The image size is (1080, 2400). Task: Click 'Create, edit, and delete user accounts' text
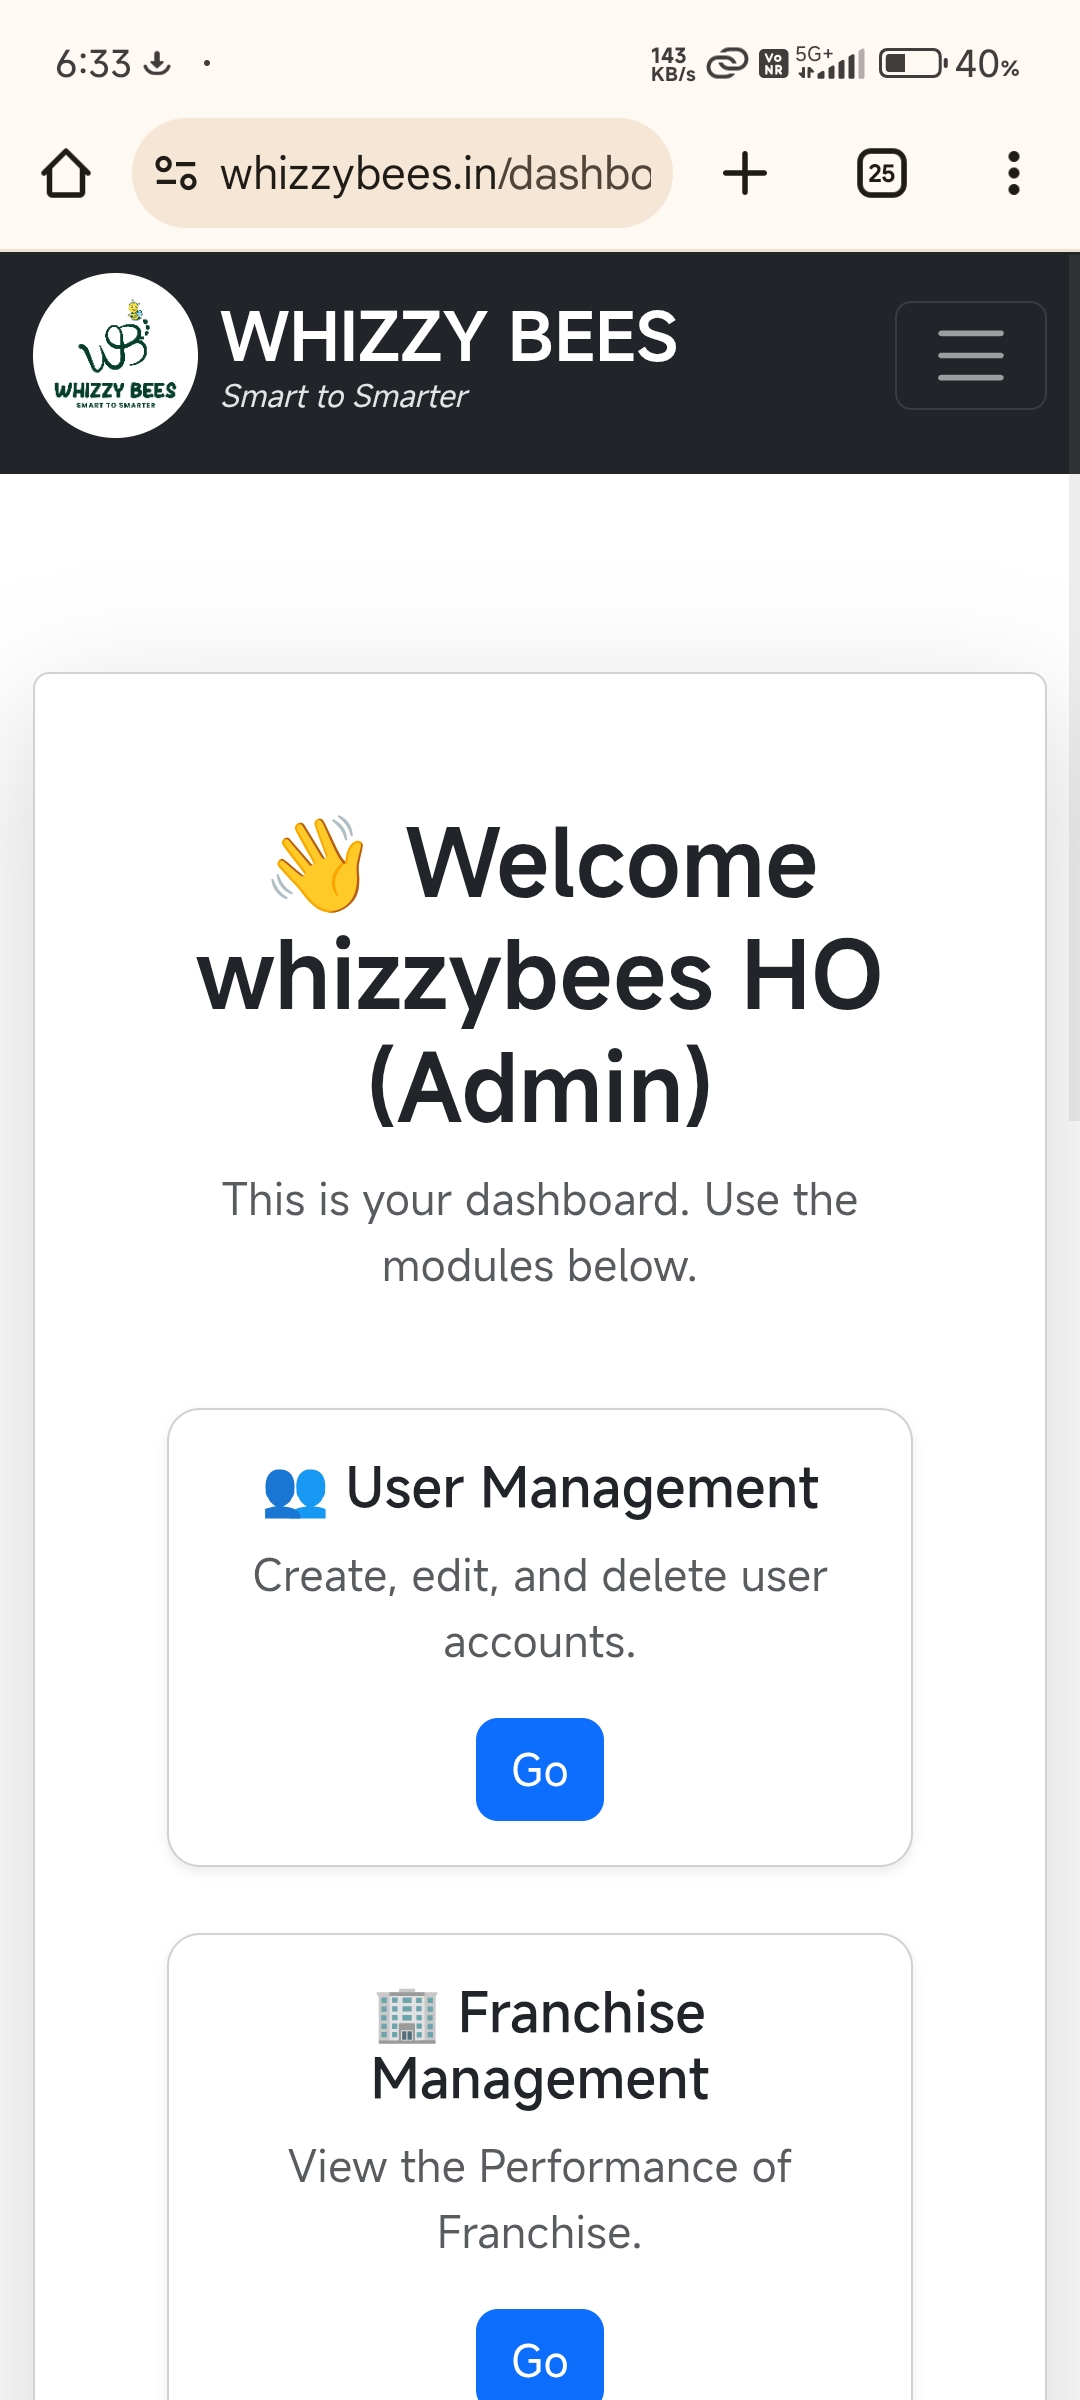540,1608
